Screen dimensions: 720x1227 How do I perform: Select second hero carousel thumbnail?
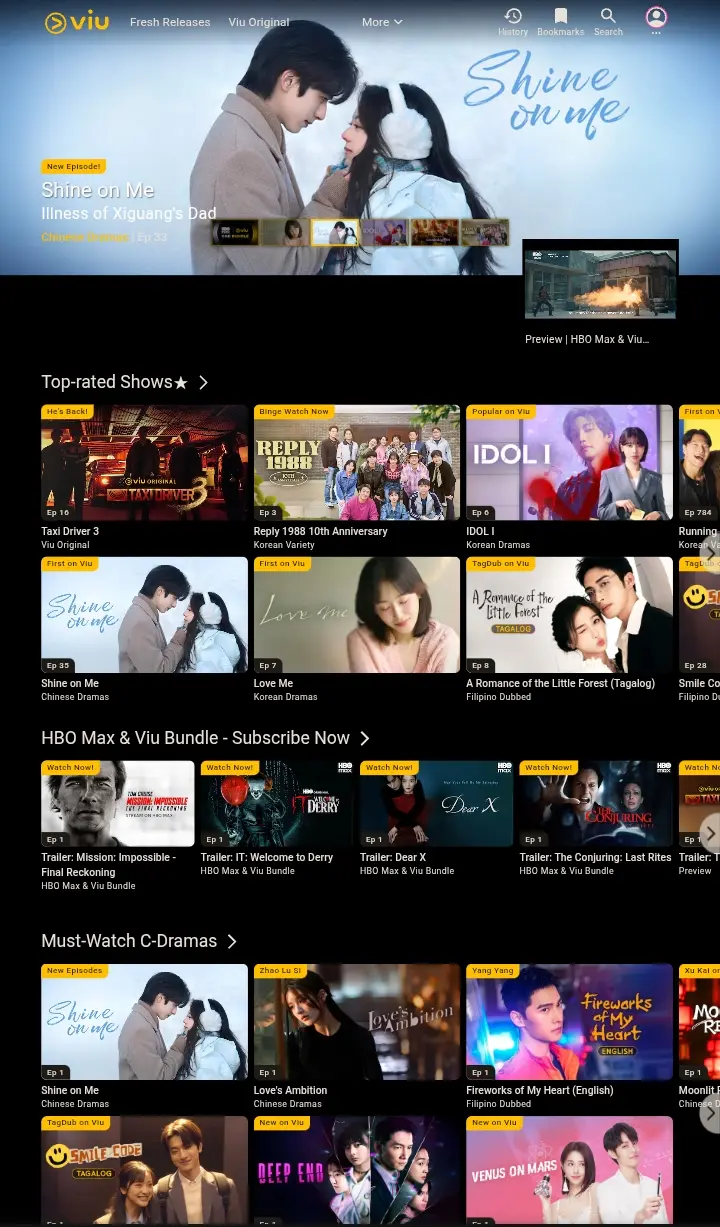[285, 233]
